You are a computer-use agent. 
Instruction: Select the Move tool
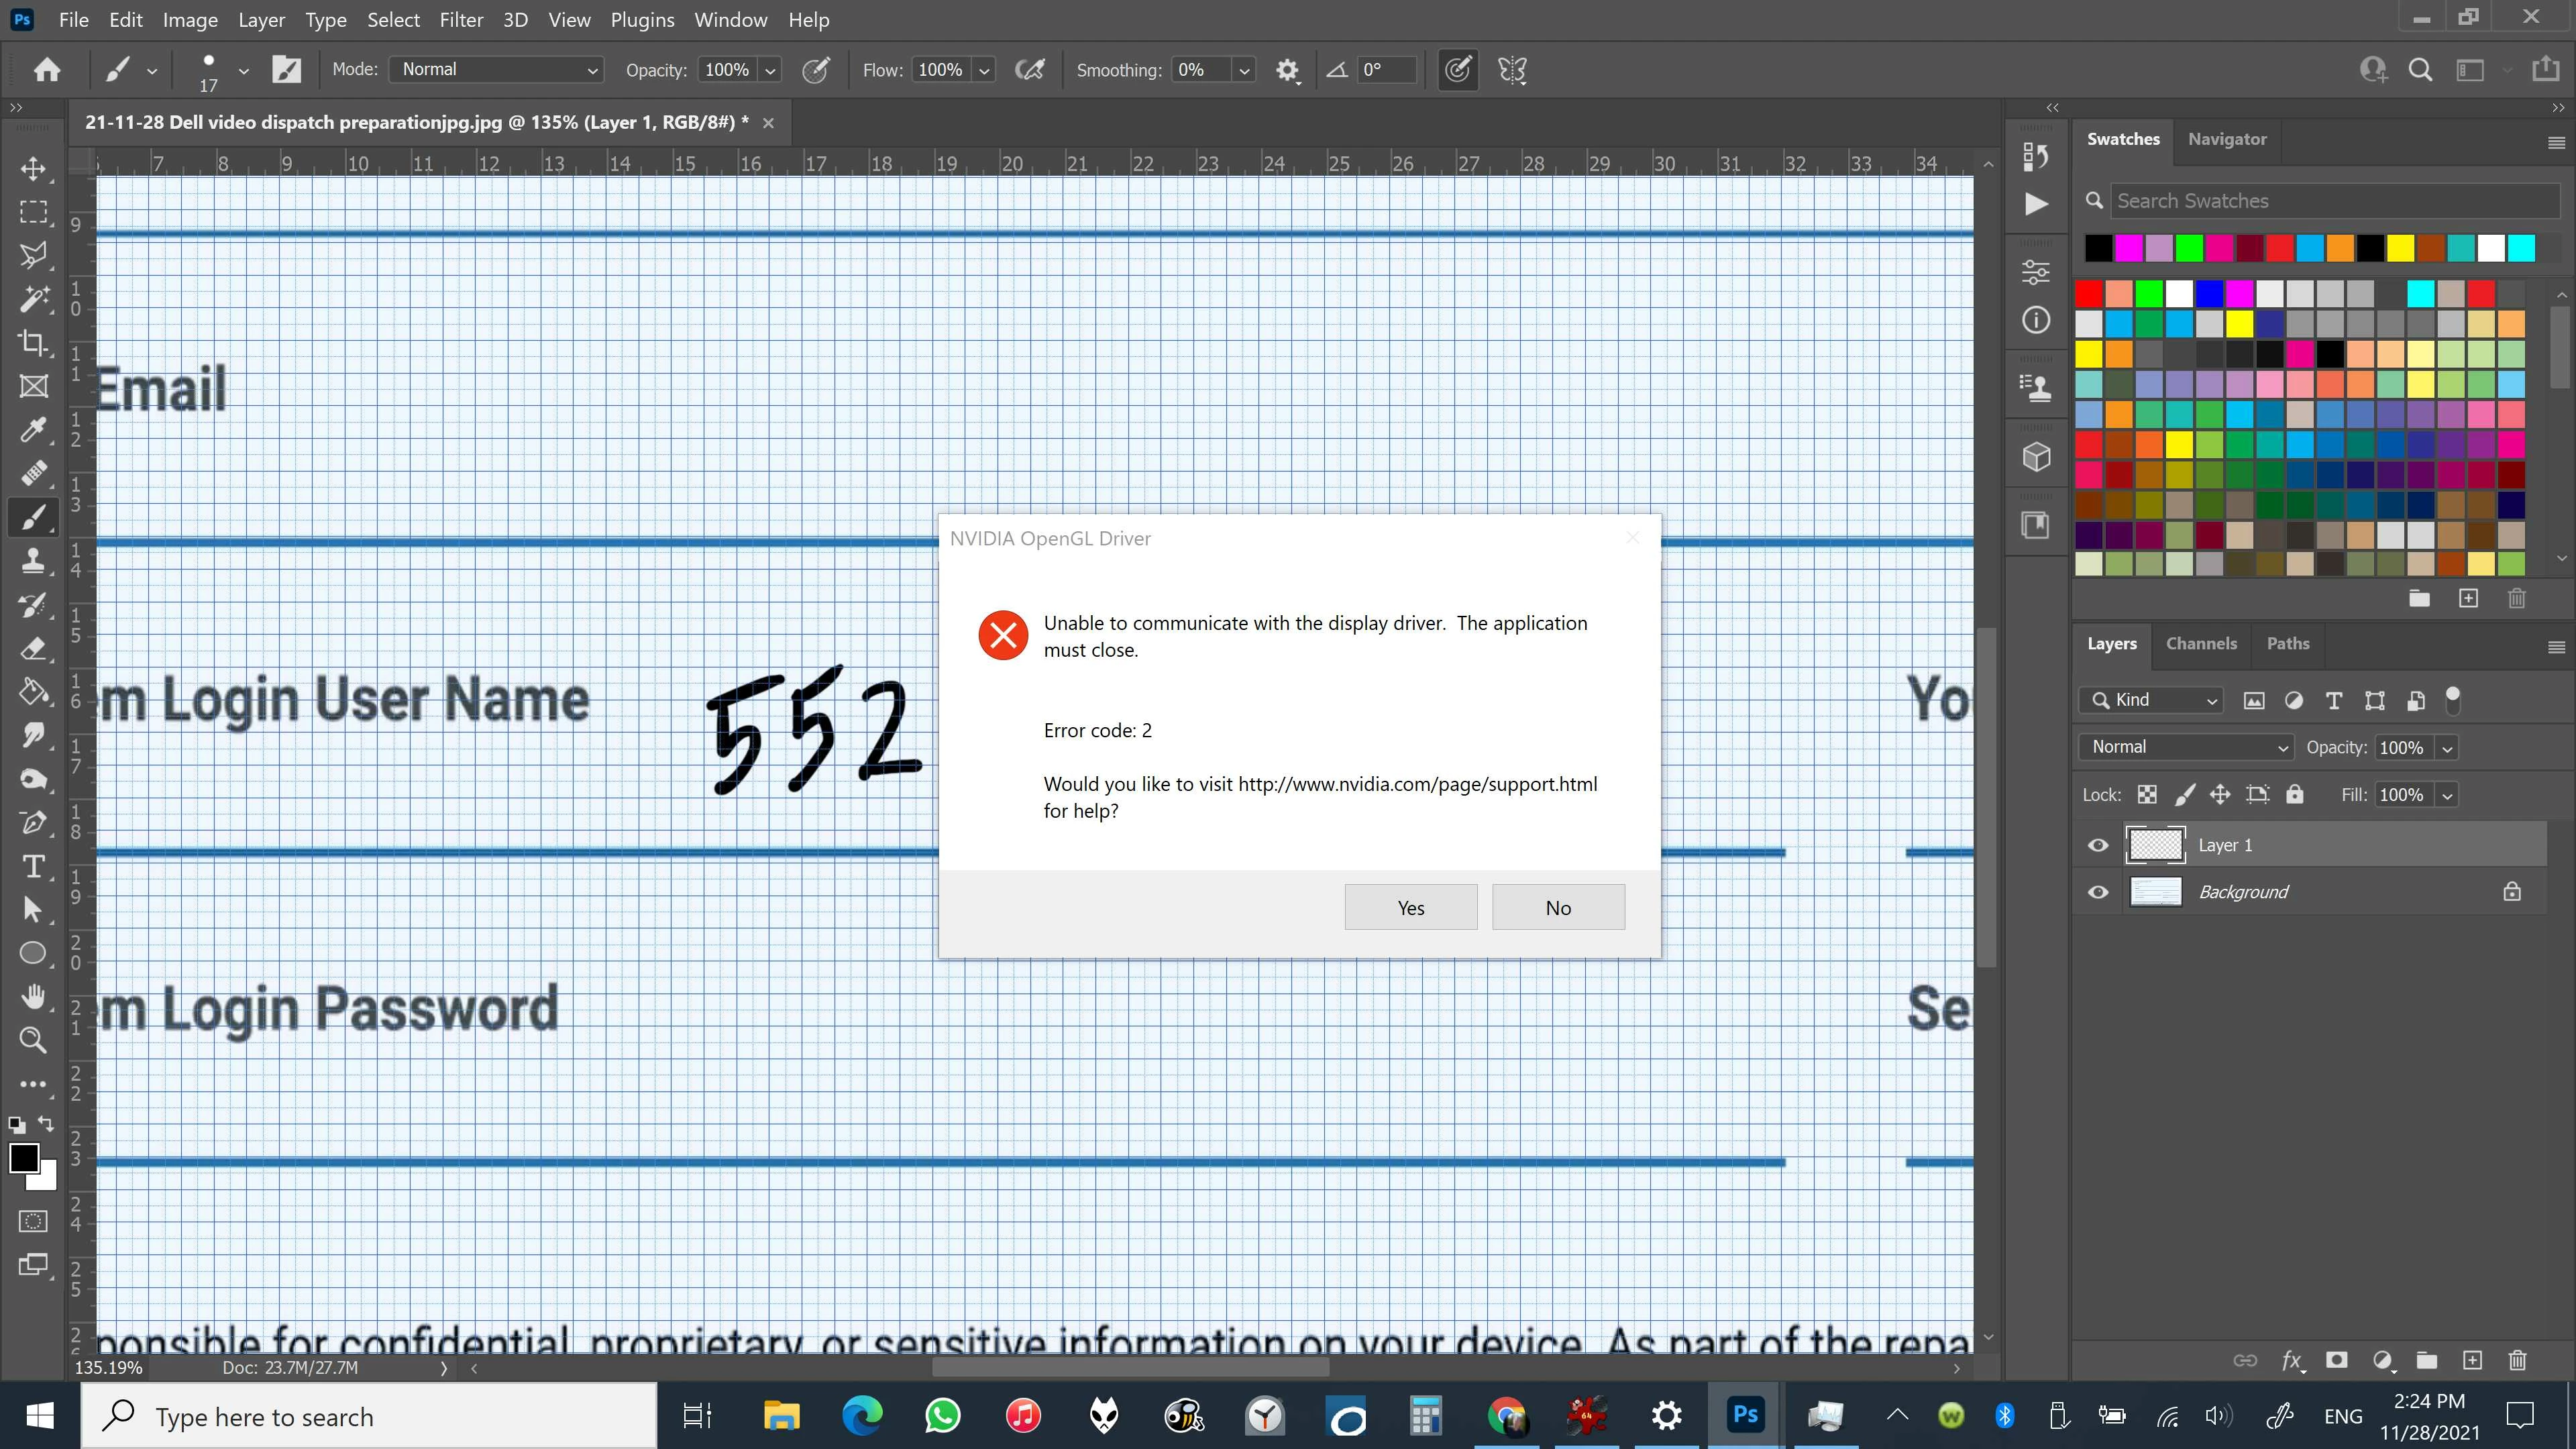pyautogui.click(x=33, y=168)
